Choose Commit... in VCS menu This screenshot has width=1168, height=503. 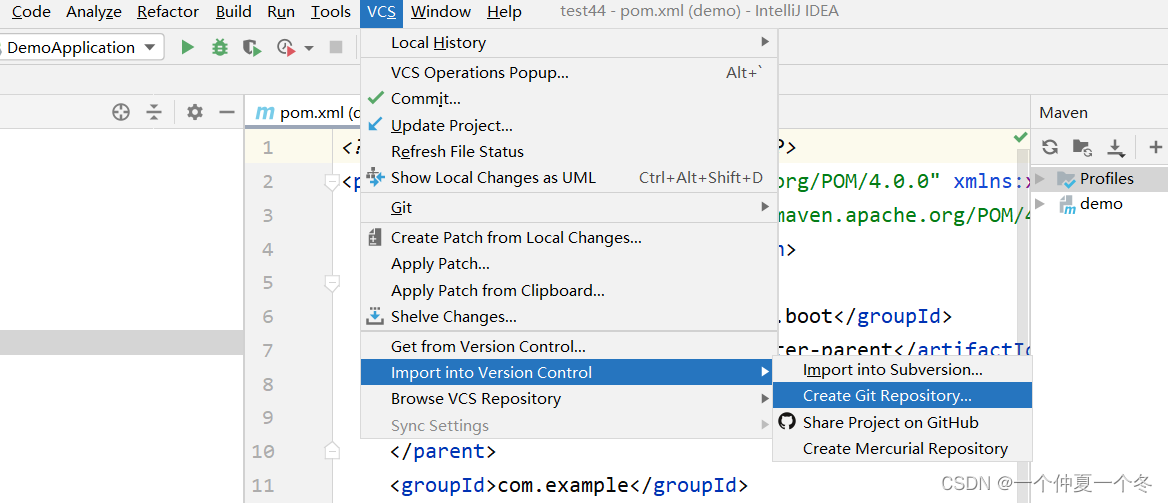(x=569, y=98)
